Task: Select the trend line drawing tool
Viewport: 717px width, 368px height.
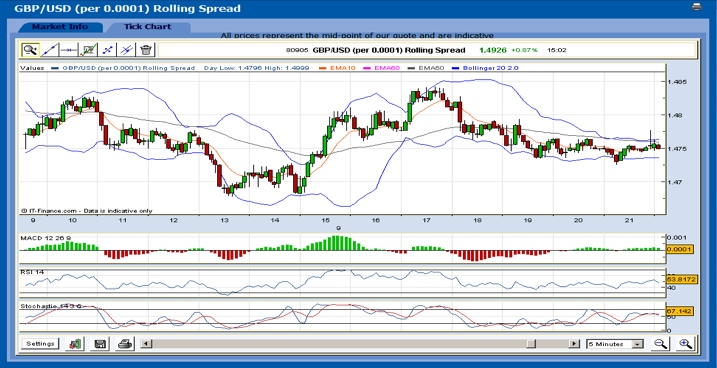Action: click(x=49, y=50)
